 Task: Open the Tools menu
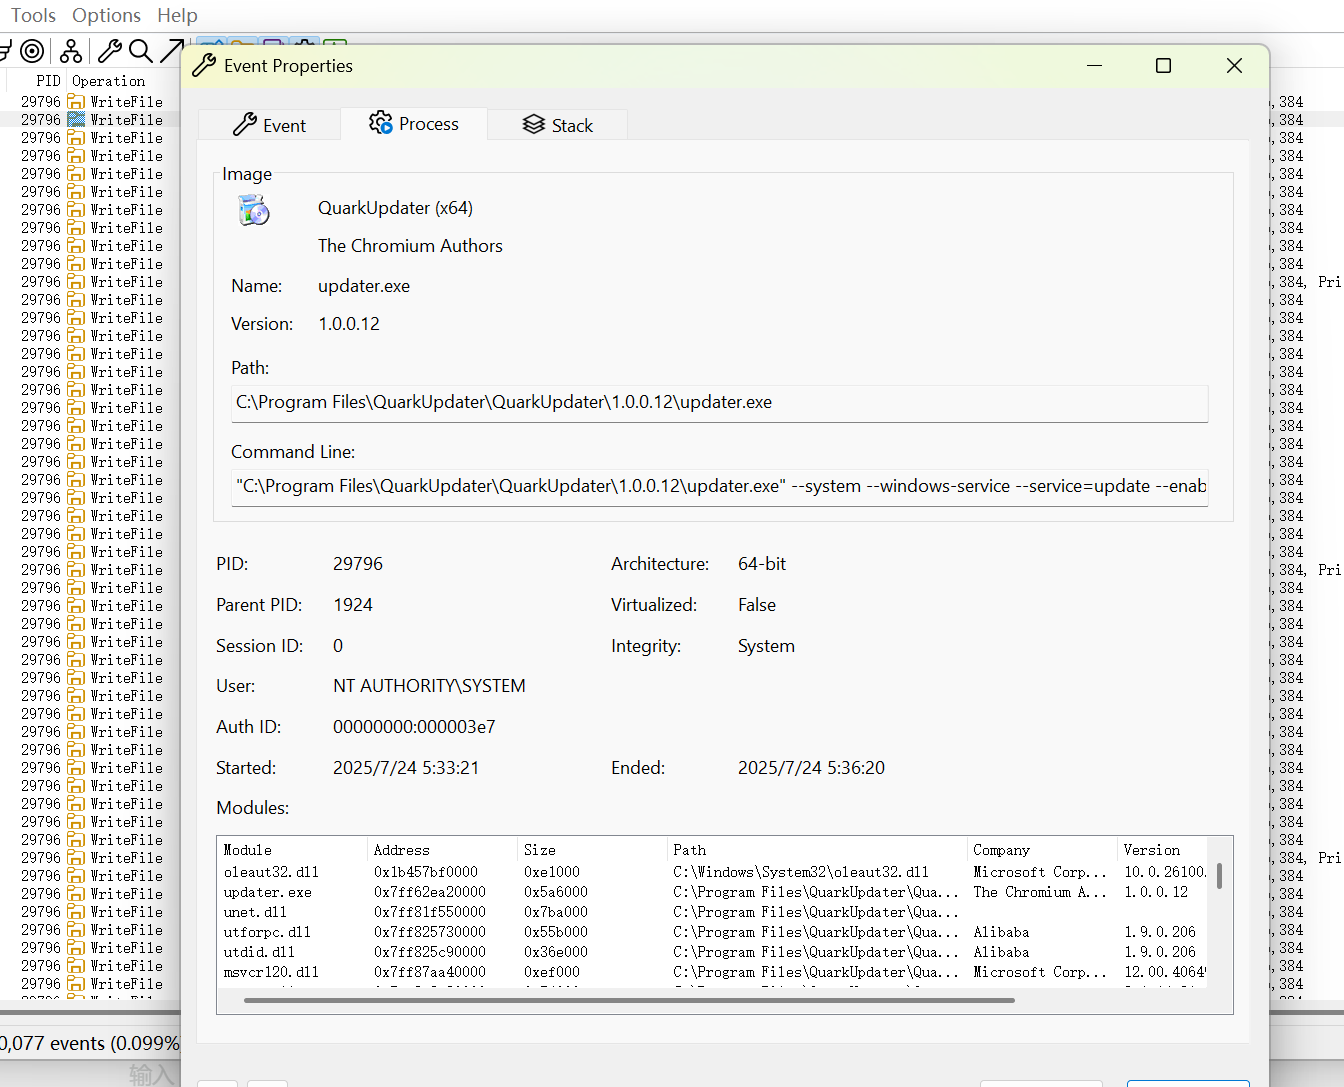33,15
